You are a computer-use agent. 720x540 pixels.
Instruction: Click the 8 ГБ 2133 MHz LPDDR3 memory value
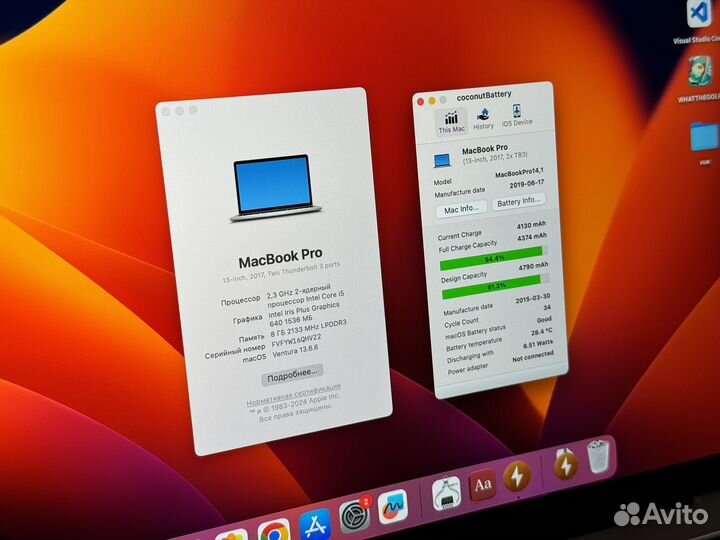308,328
